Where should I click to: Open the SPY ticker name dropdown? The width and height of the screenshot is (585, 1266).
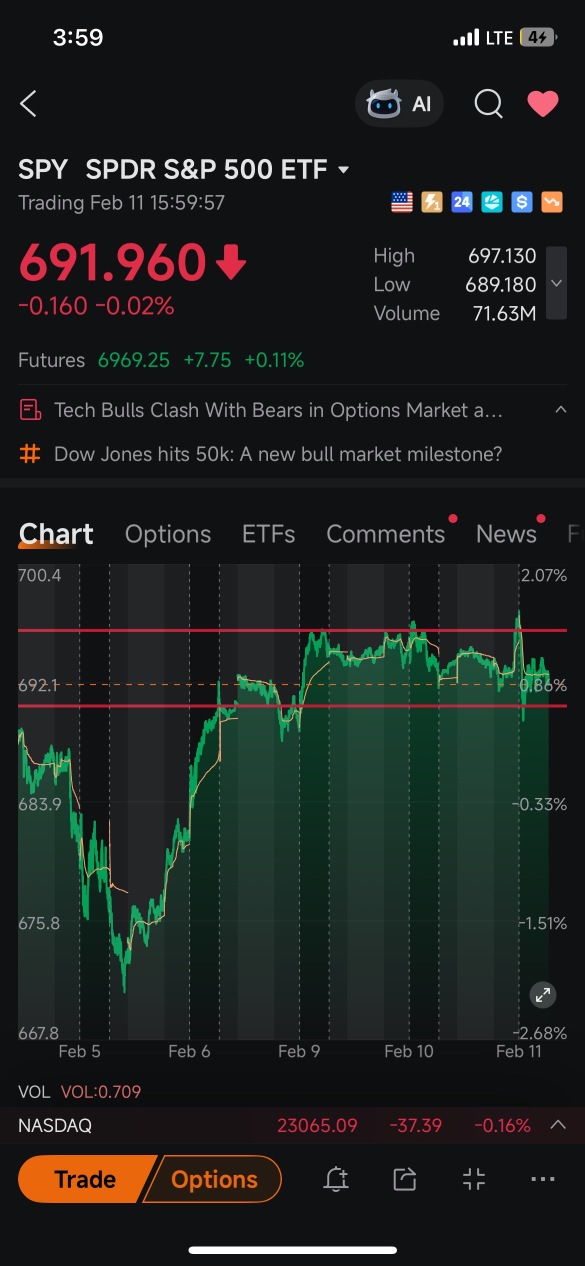click(x=344, y=170)
